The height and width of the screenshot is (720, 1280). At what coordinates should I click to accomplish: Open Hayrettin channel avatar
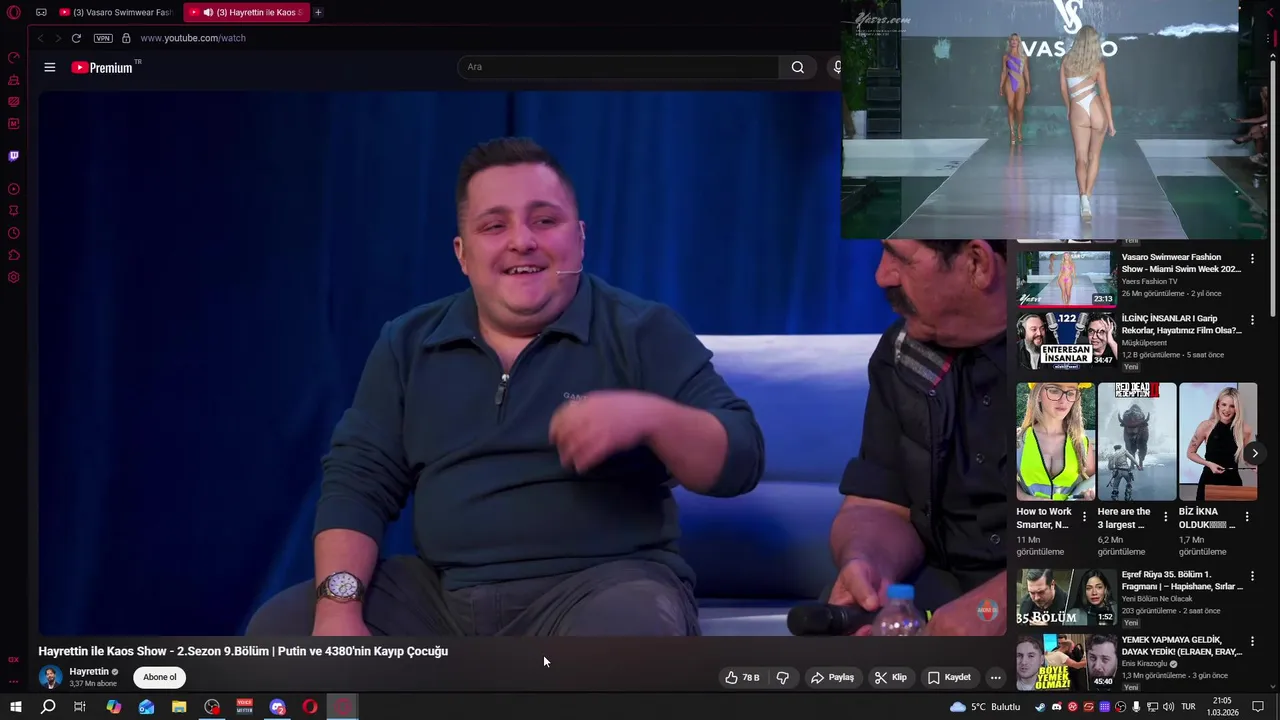tap(50, 677)
